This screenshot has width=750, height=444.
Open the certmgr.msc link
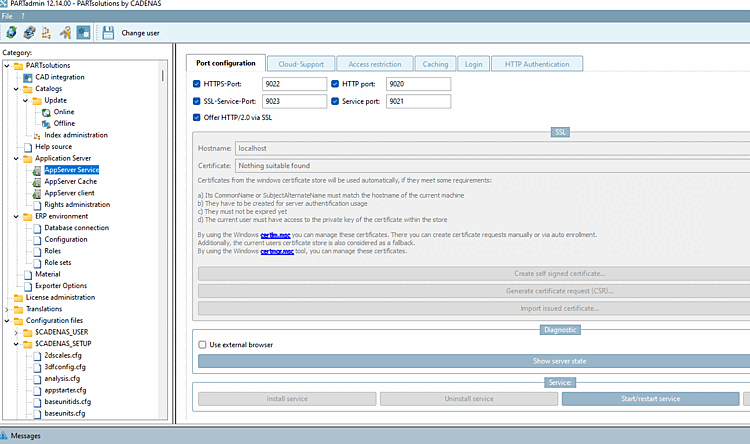(277, 251)
